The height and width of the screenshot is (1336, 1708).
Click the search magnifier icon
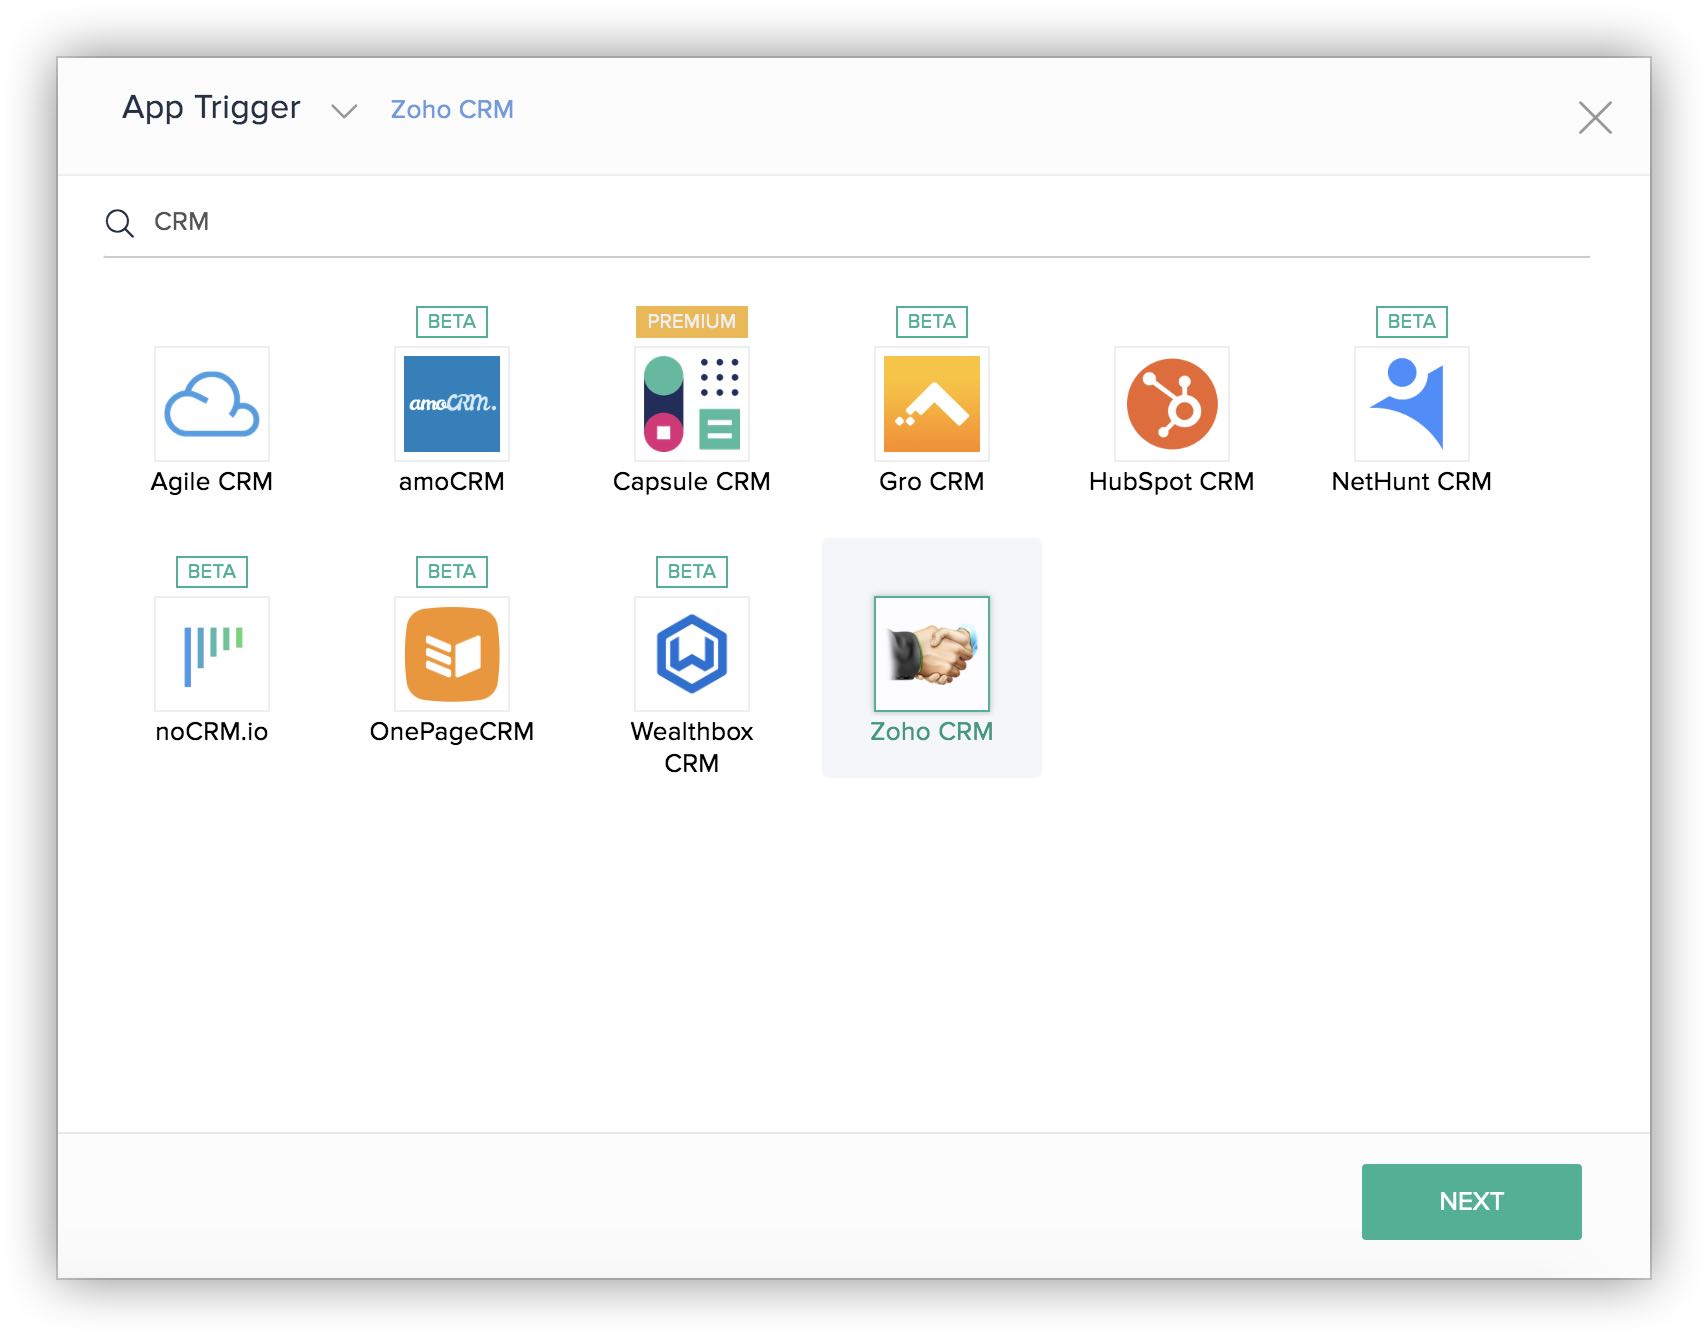(x=120, y=223)
